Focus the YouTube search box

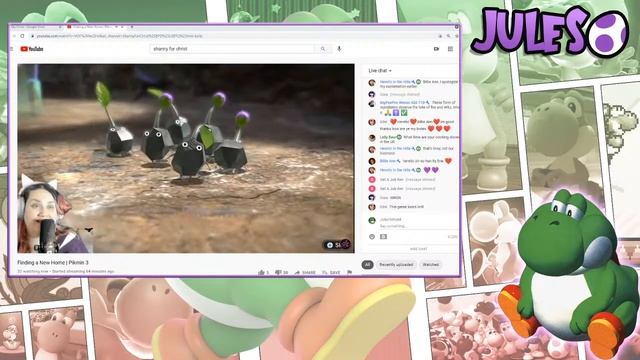point(233,49)
